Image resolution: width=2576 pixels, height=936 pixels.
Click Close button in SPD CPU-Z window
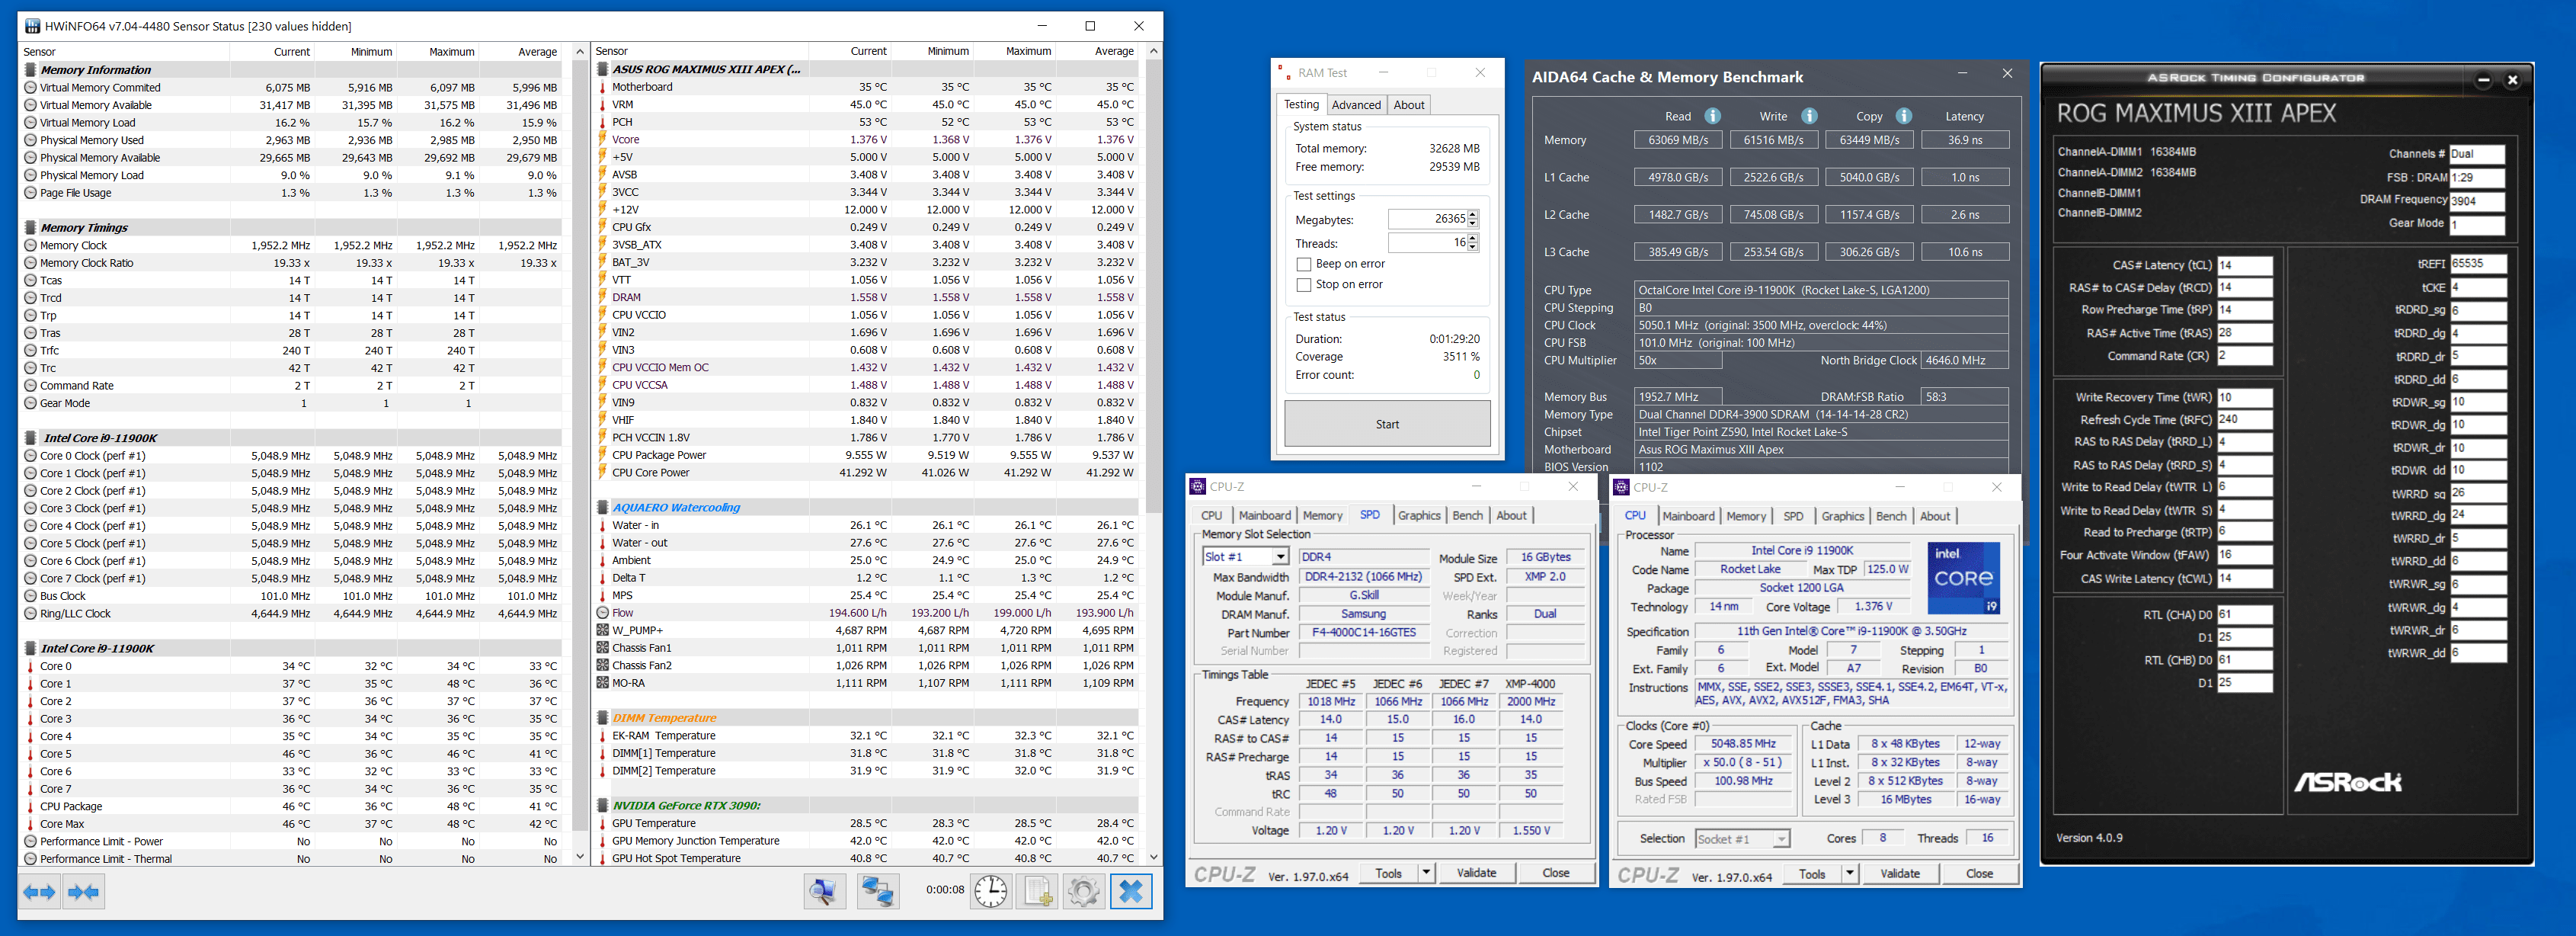[x=1556, y=873]
